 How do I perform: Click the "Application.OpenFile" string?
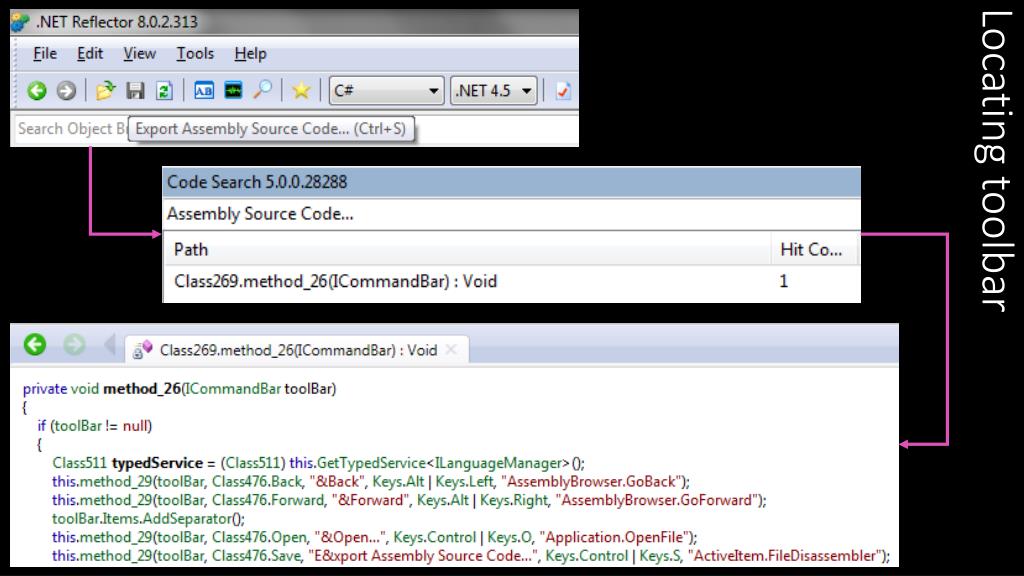click(x=615, y=537)
